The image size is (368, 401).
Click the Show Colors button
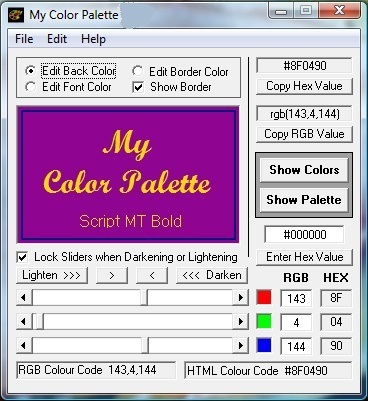(x=304, y=170)
